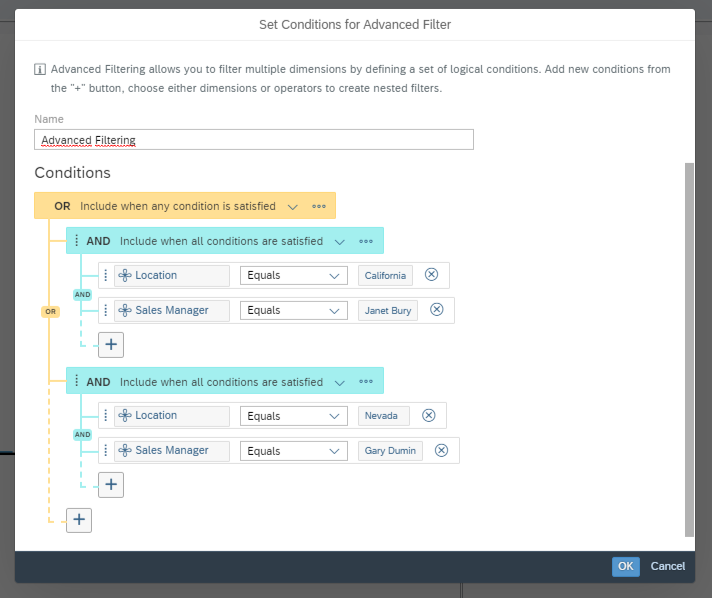This screenshot has width=712, height=598.
Task: Open Equals dropdown for California row
Action: [294, 276]
